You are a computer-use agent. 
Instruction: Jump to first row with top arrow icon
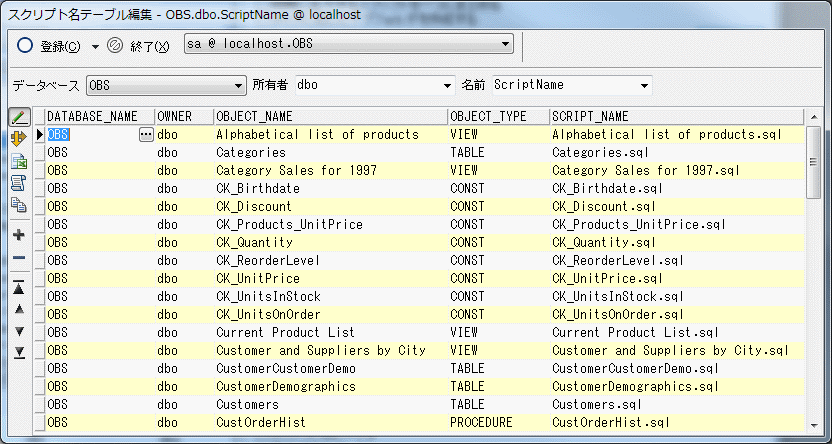pyautogui.click(x=19, y=287)
